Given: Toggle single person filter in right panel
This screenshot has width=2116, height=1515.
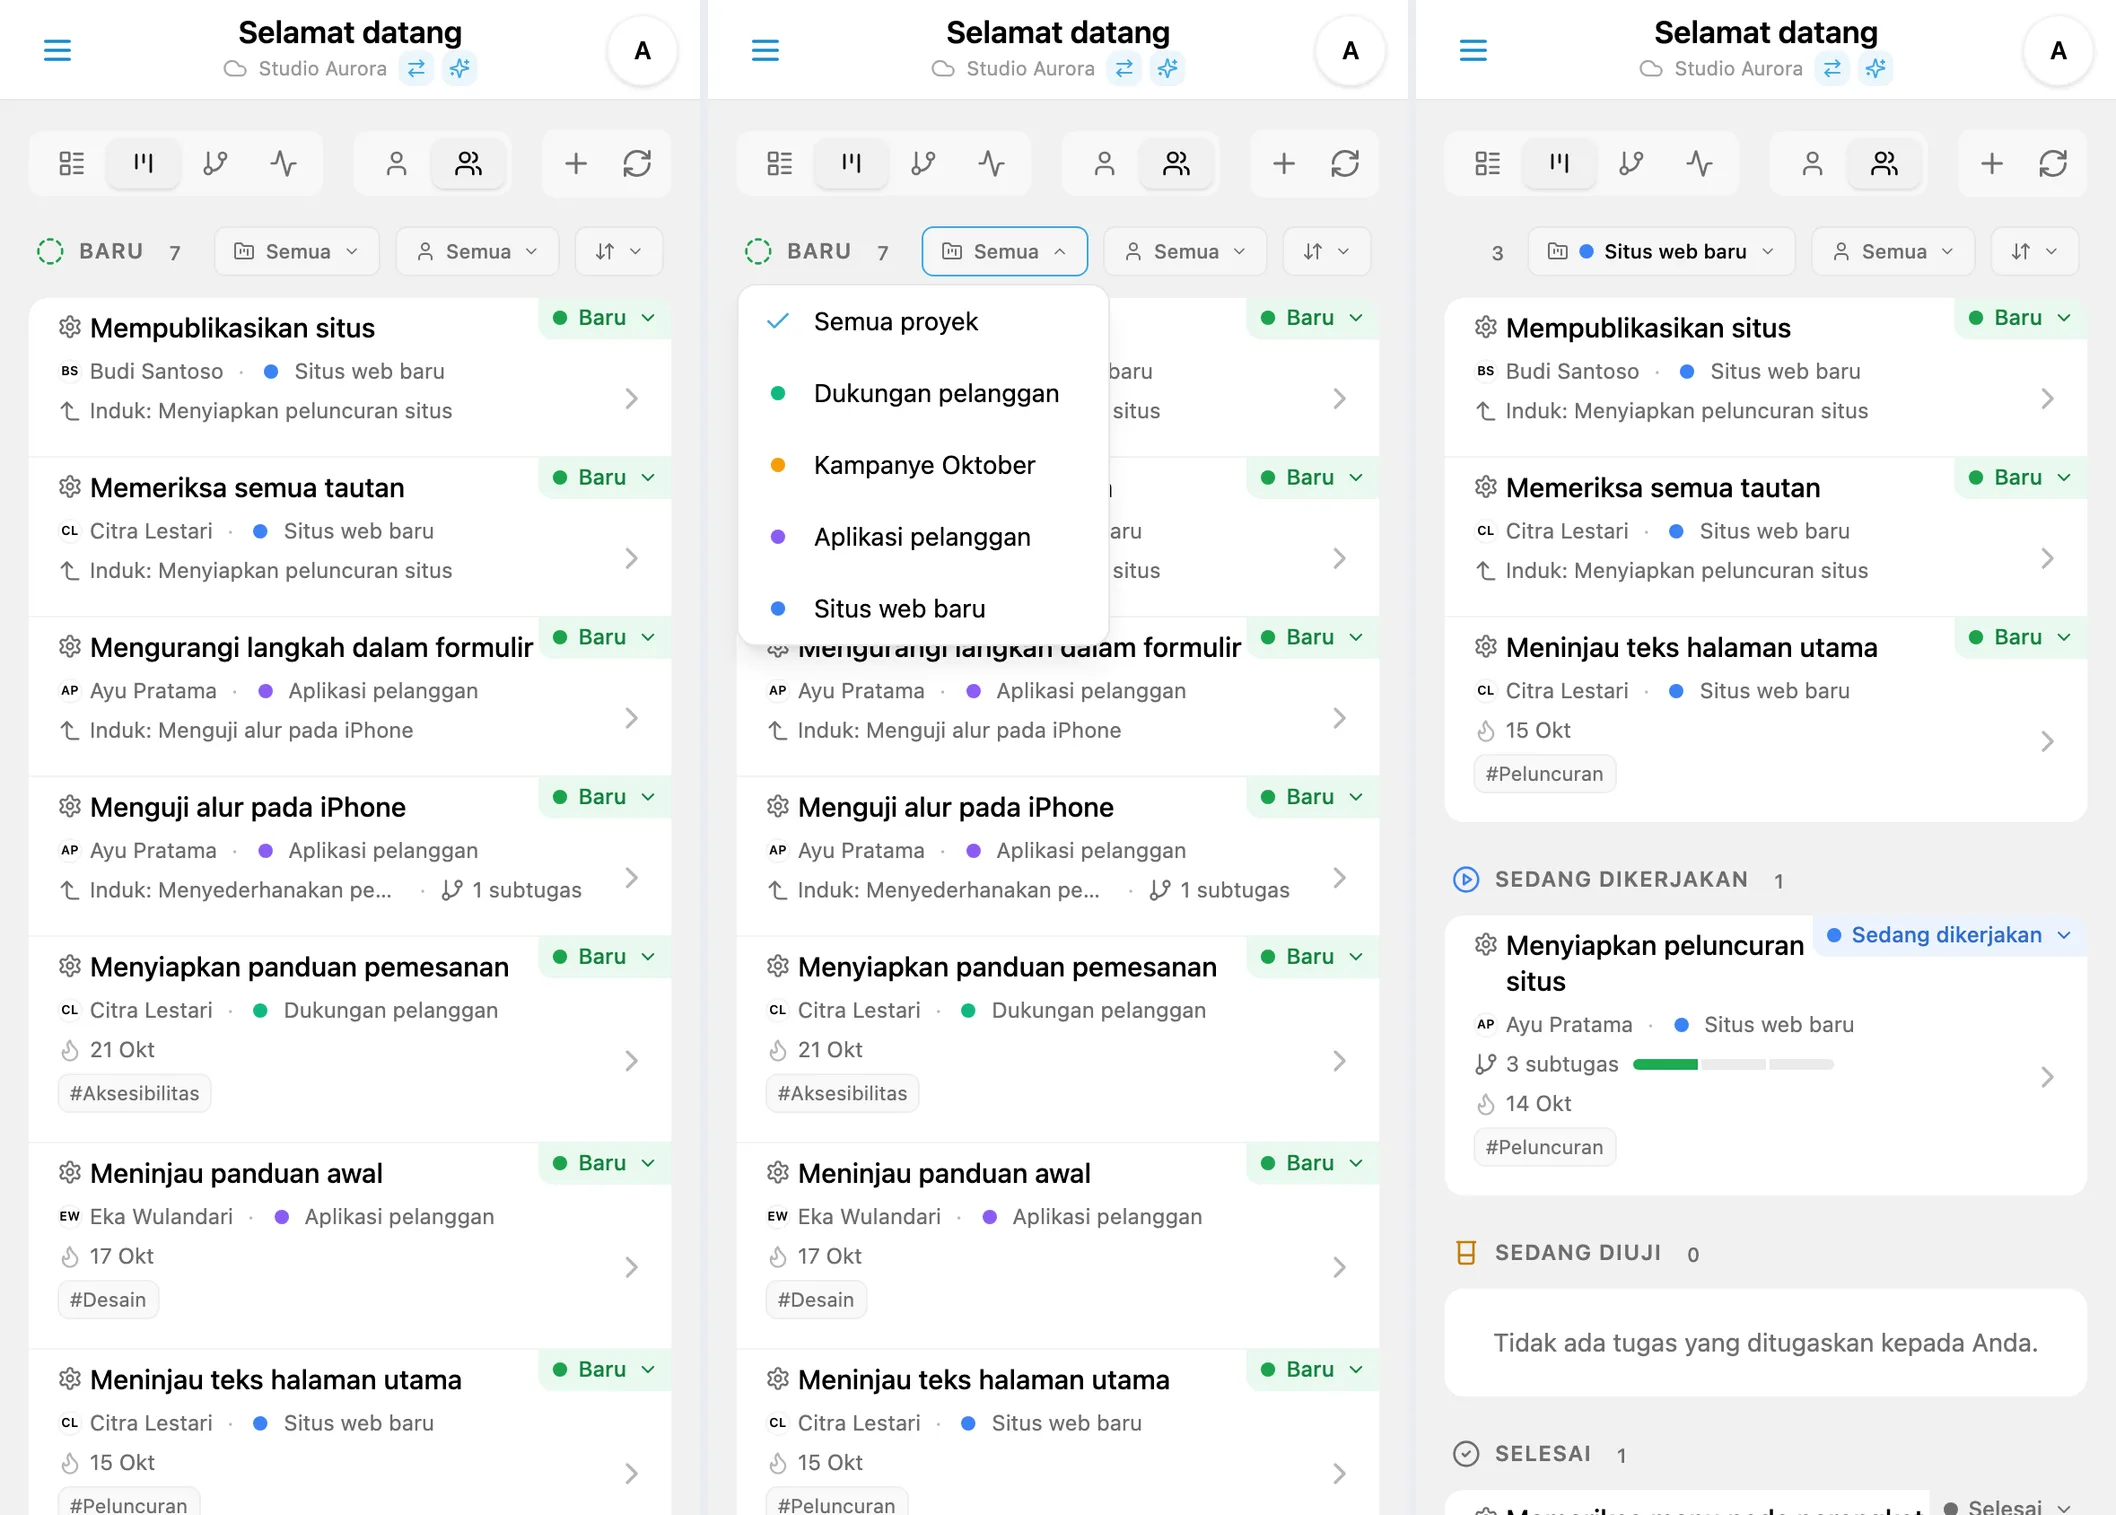Looking at the screenshot, I should [1813, 163].
